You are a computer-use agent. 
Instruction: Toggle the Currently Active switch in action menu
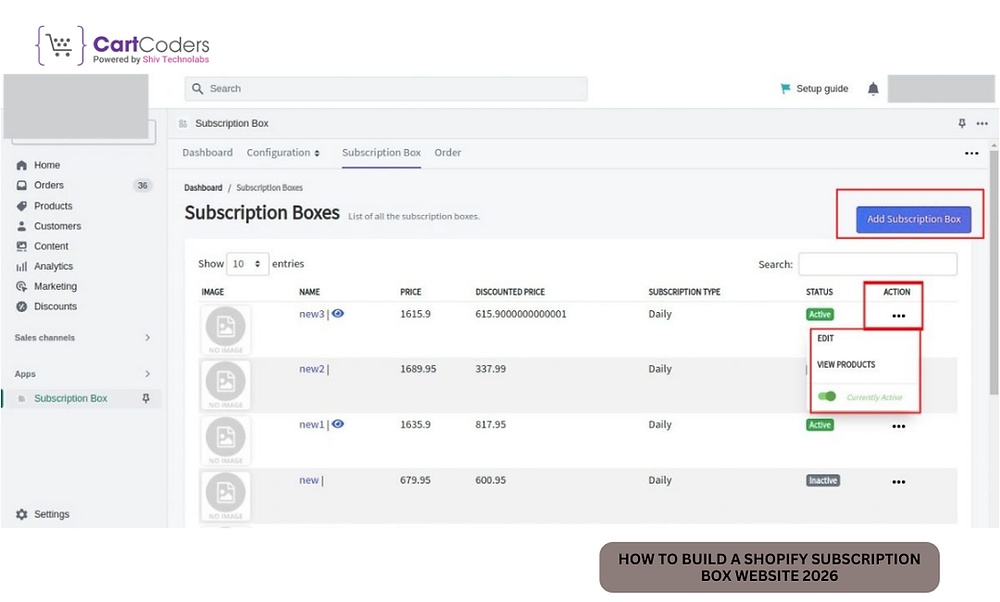pyautogui.click(x=829, y=396)
